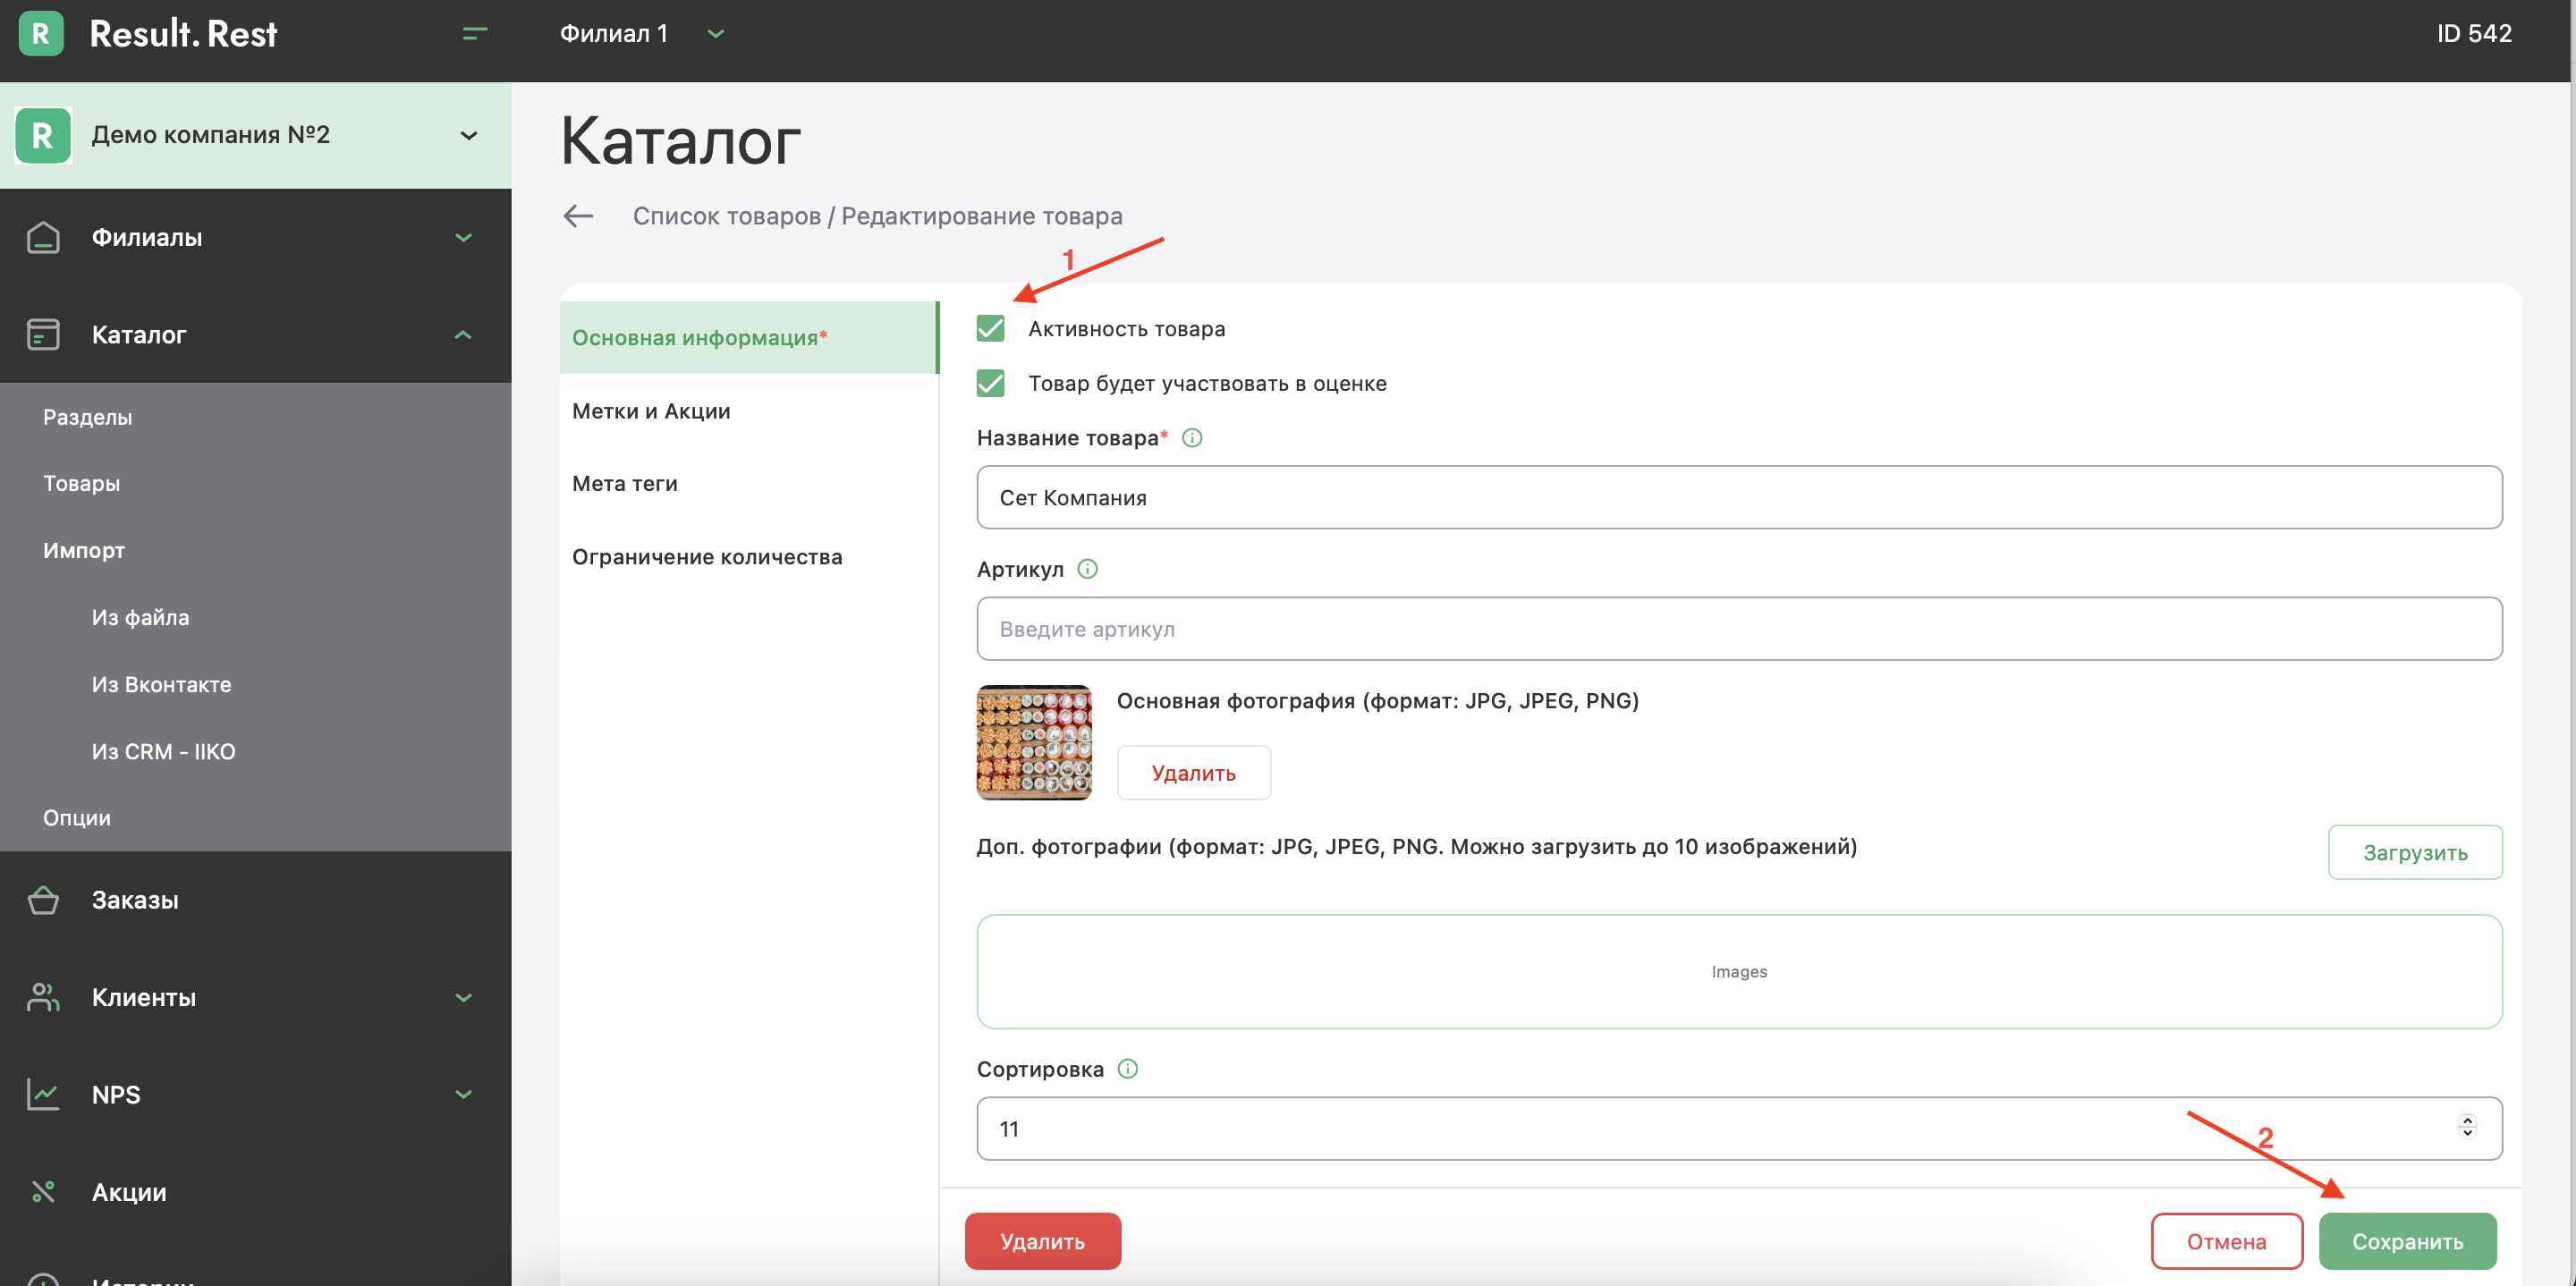The width and height of the screenshot is (2576, 1286).
Task: Switch to Метки и Акции tab
Action: (x=651, y=411)
